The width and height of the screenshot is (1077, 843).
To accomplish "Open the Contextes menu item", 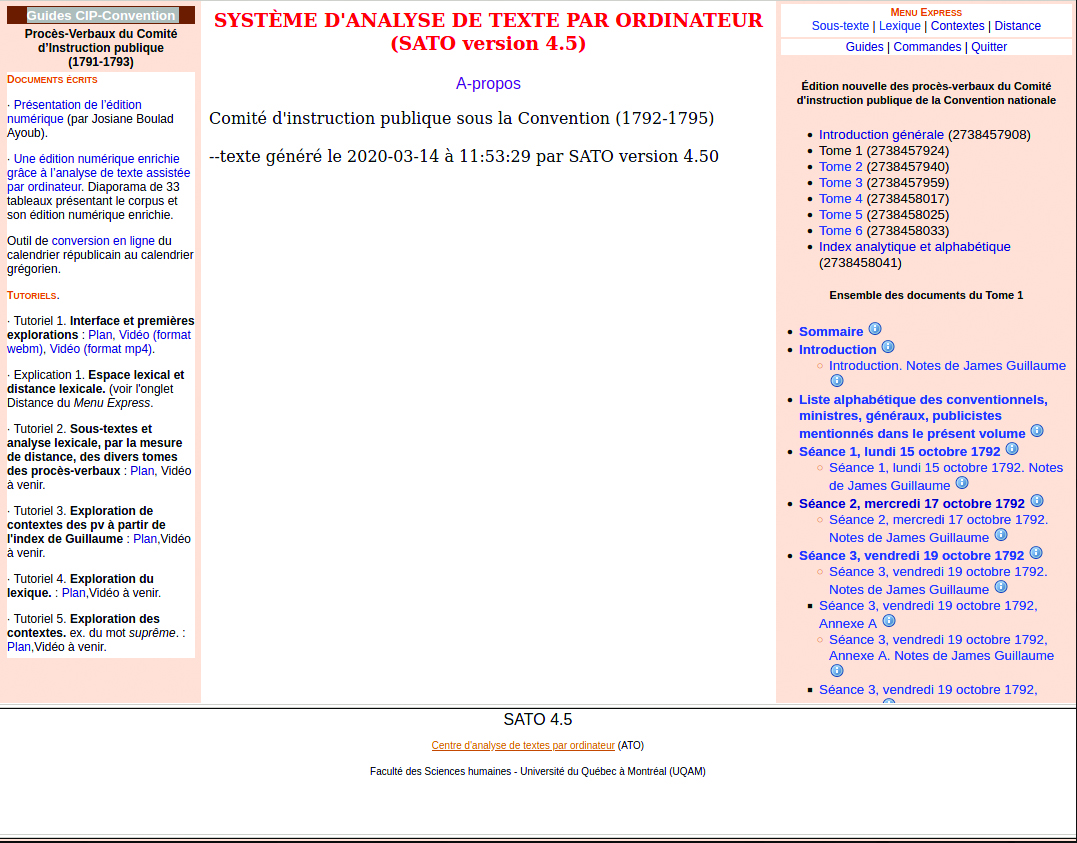I will pos(957,26).
